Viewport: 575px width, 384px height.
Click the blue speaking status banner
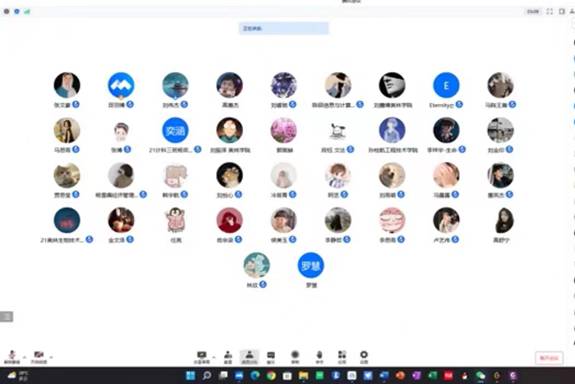point(284,28)
